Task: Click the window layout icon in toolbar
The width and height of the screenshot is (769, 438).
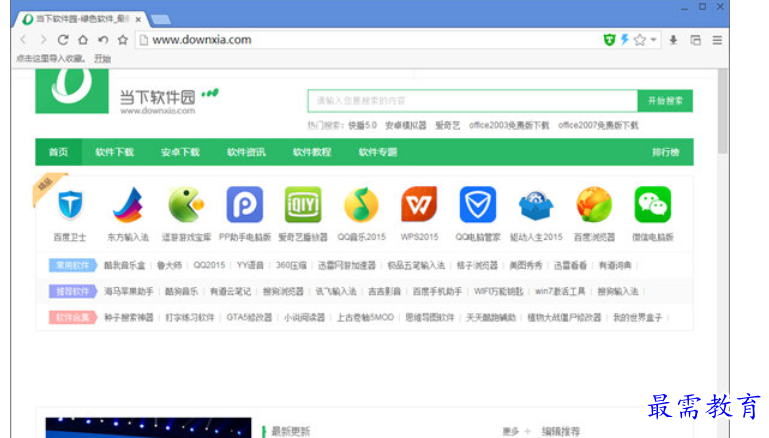Action: coord(695,40)
